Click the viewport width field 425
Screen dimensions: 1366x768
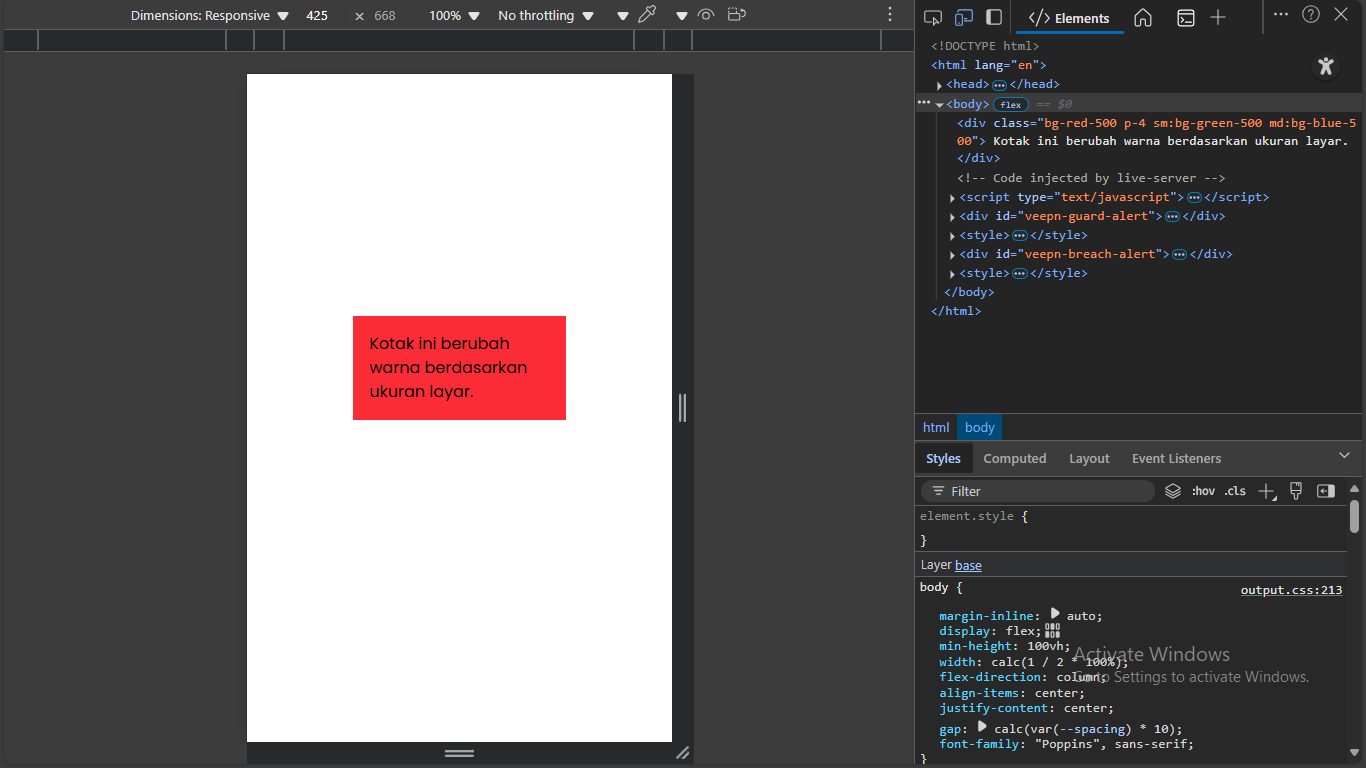(x=318, y=16)
